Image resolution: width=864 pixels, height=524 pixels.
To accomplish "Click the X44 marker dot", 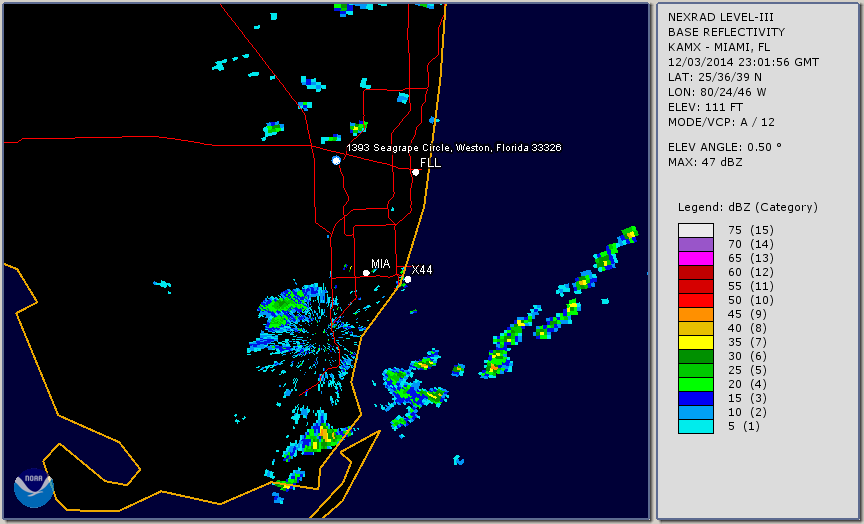I will point(408,280).
